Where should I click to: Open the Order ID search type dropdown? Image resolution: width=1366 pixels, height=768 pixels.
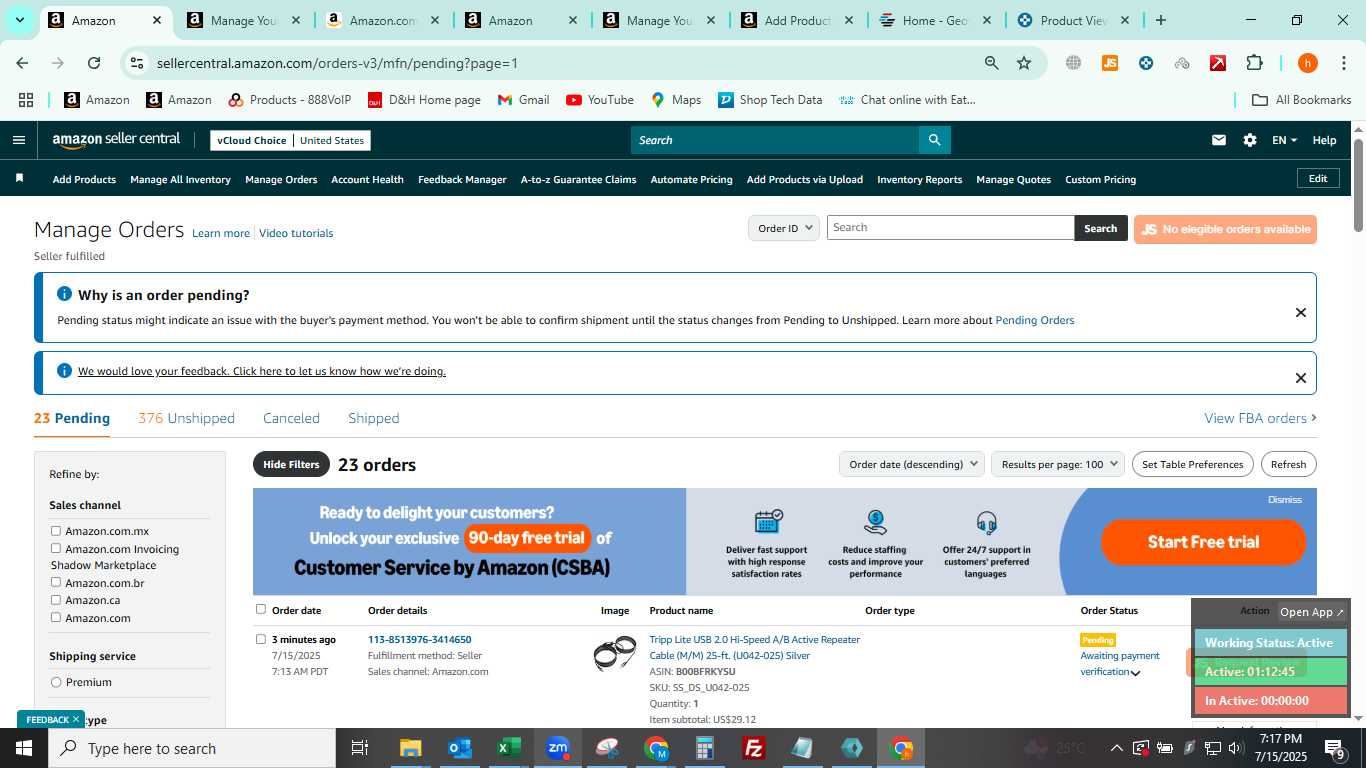tap(784, 228)
